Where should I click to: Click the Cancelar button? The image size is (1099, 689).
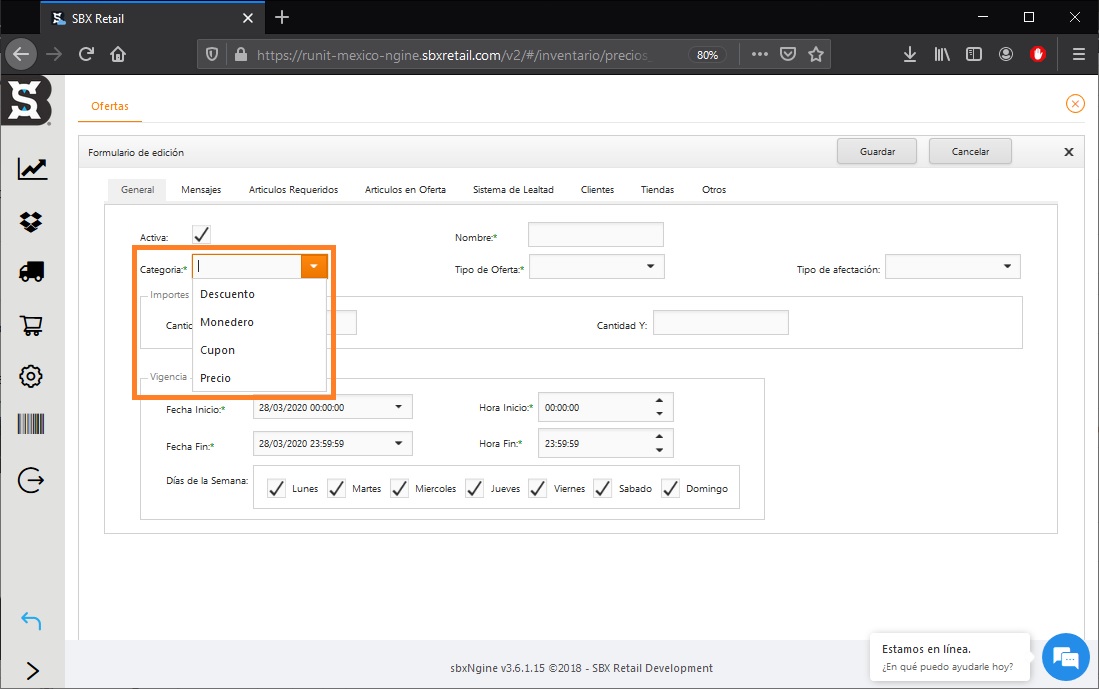(970, 151)
